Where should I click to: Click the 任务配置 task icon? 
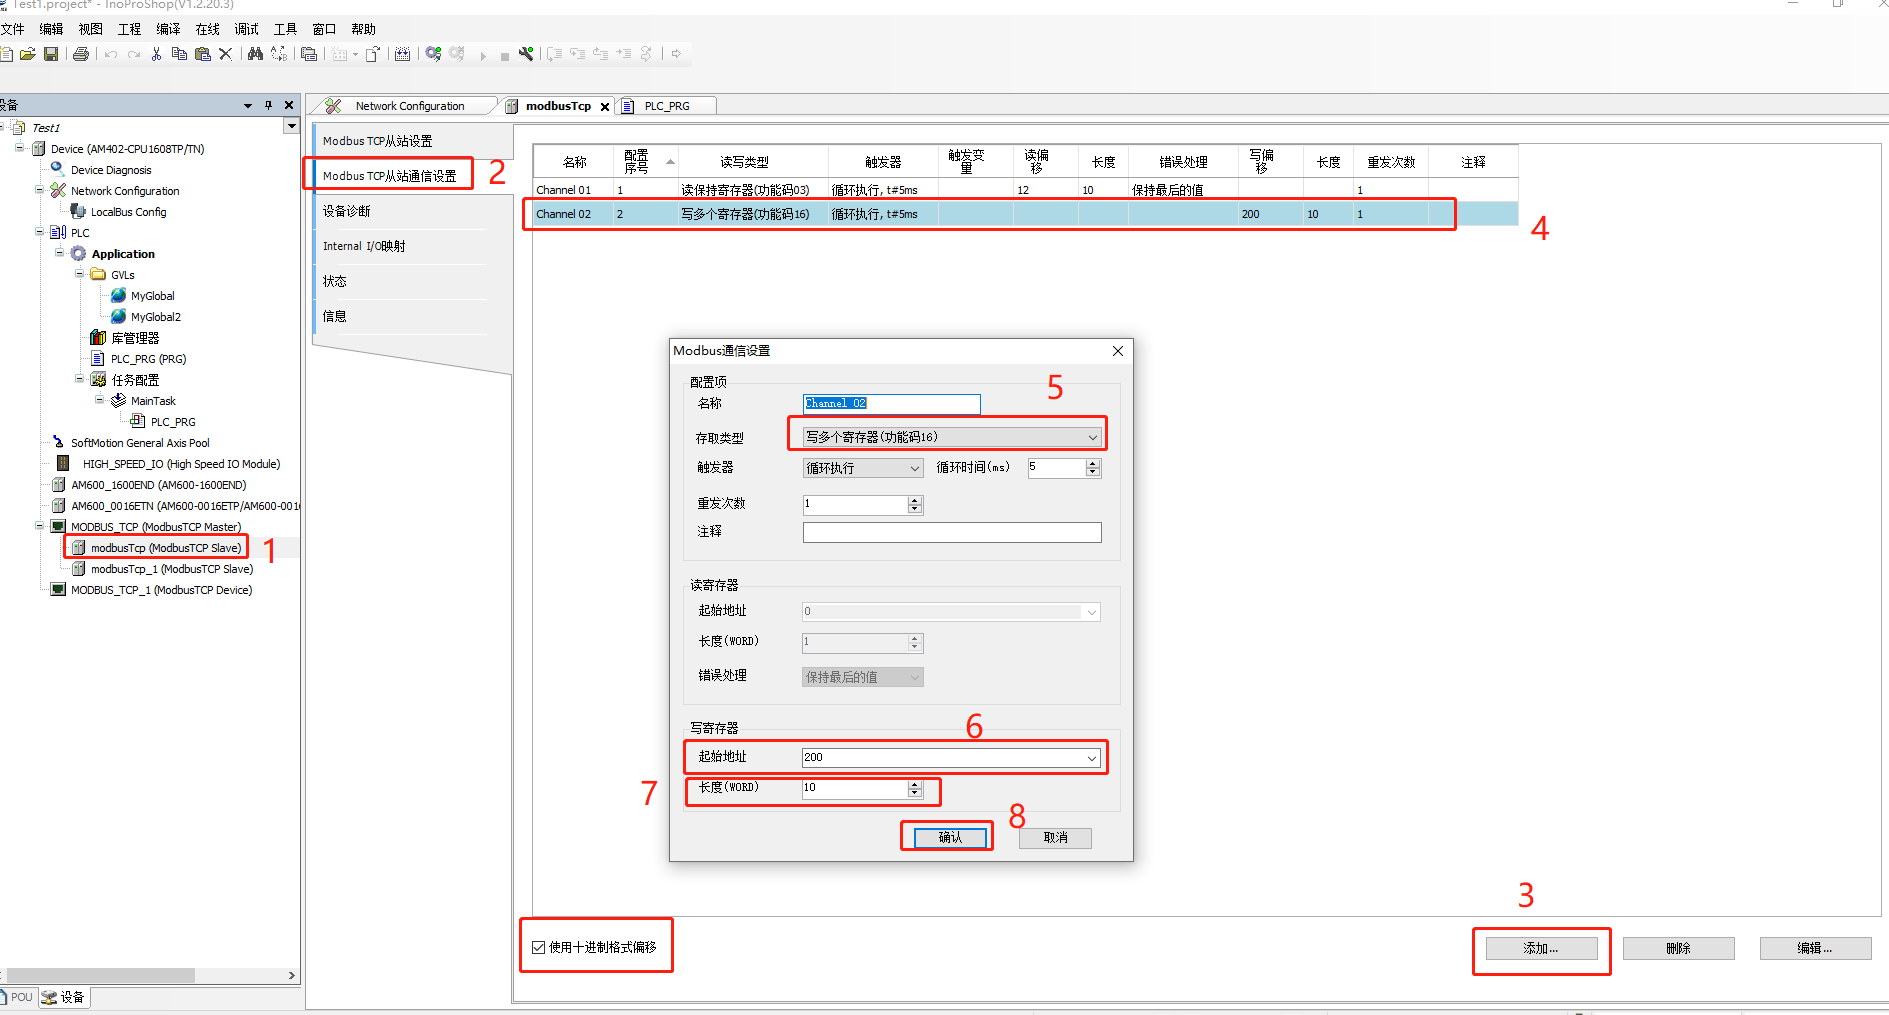click(x=98, y=379)
